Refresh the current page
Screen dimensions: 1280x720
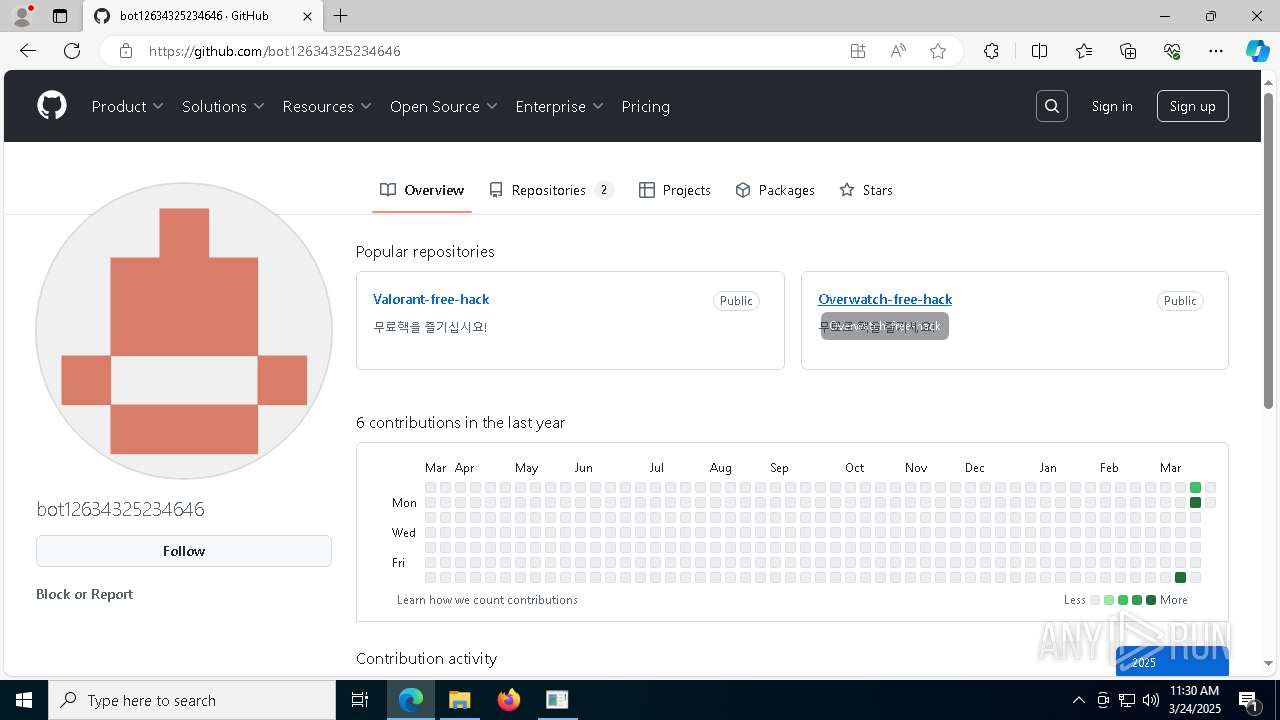click(72, 51)
